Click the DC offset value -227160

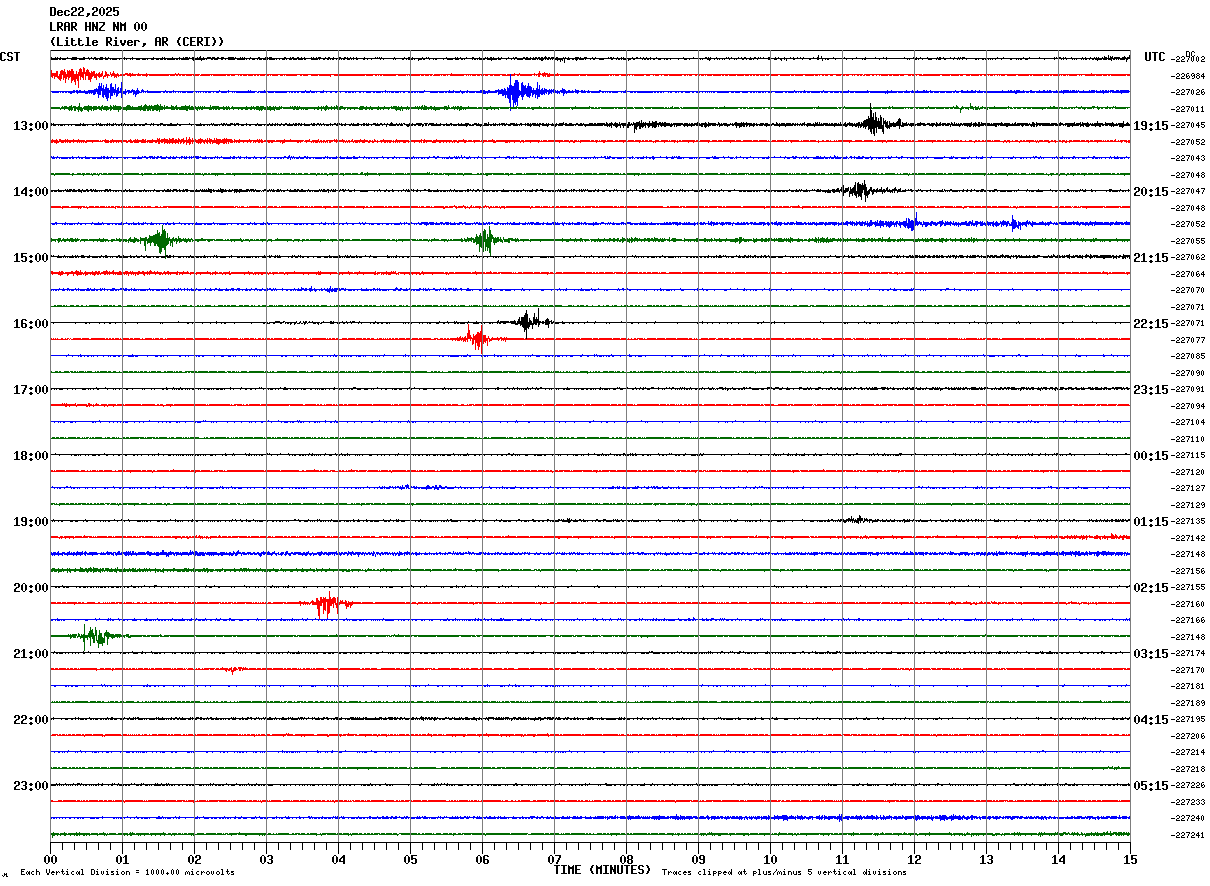[1187, 604]
